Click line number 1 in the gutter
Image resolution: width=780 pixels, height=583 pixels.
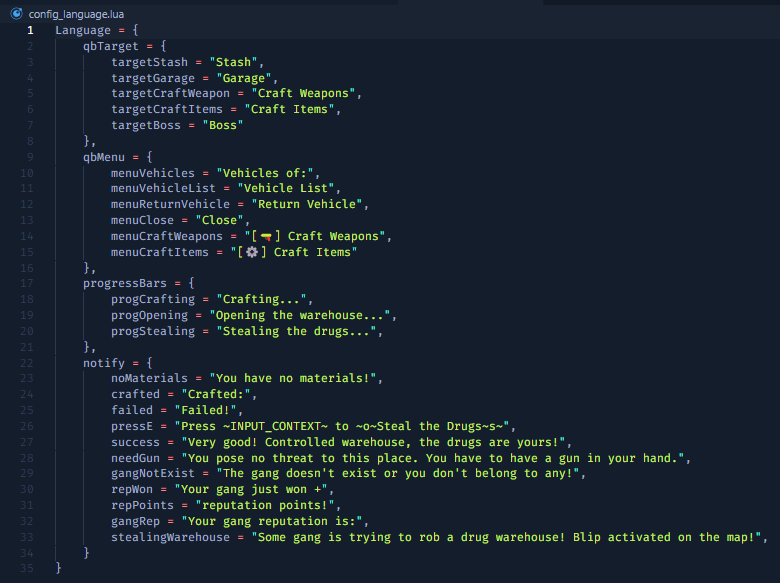[30, 30]
